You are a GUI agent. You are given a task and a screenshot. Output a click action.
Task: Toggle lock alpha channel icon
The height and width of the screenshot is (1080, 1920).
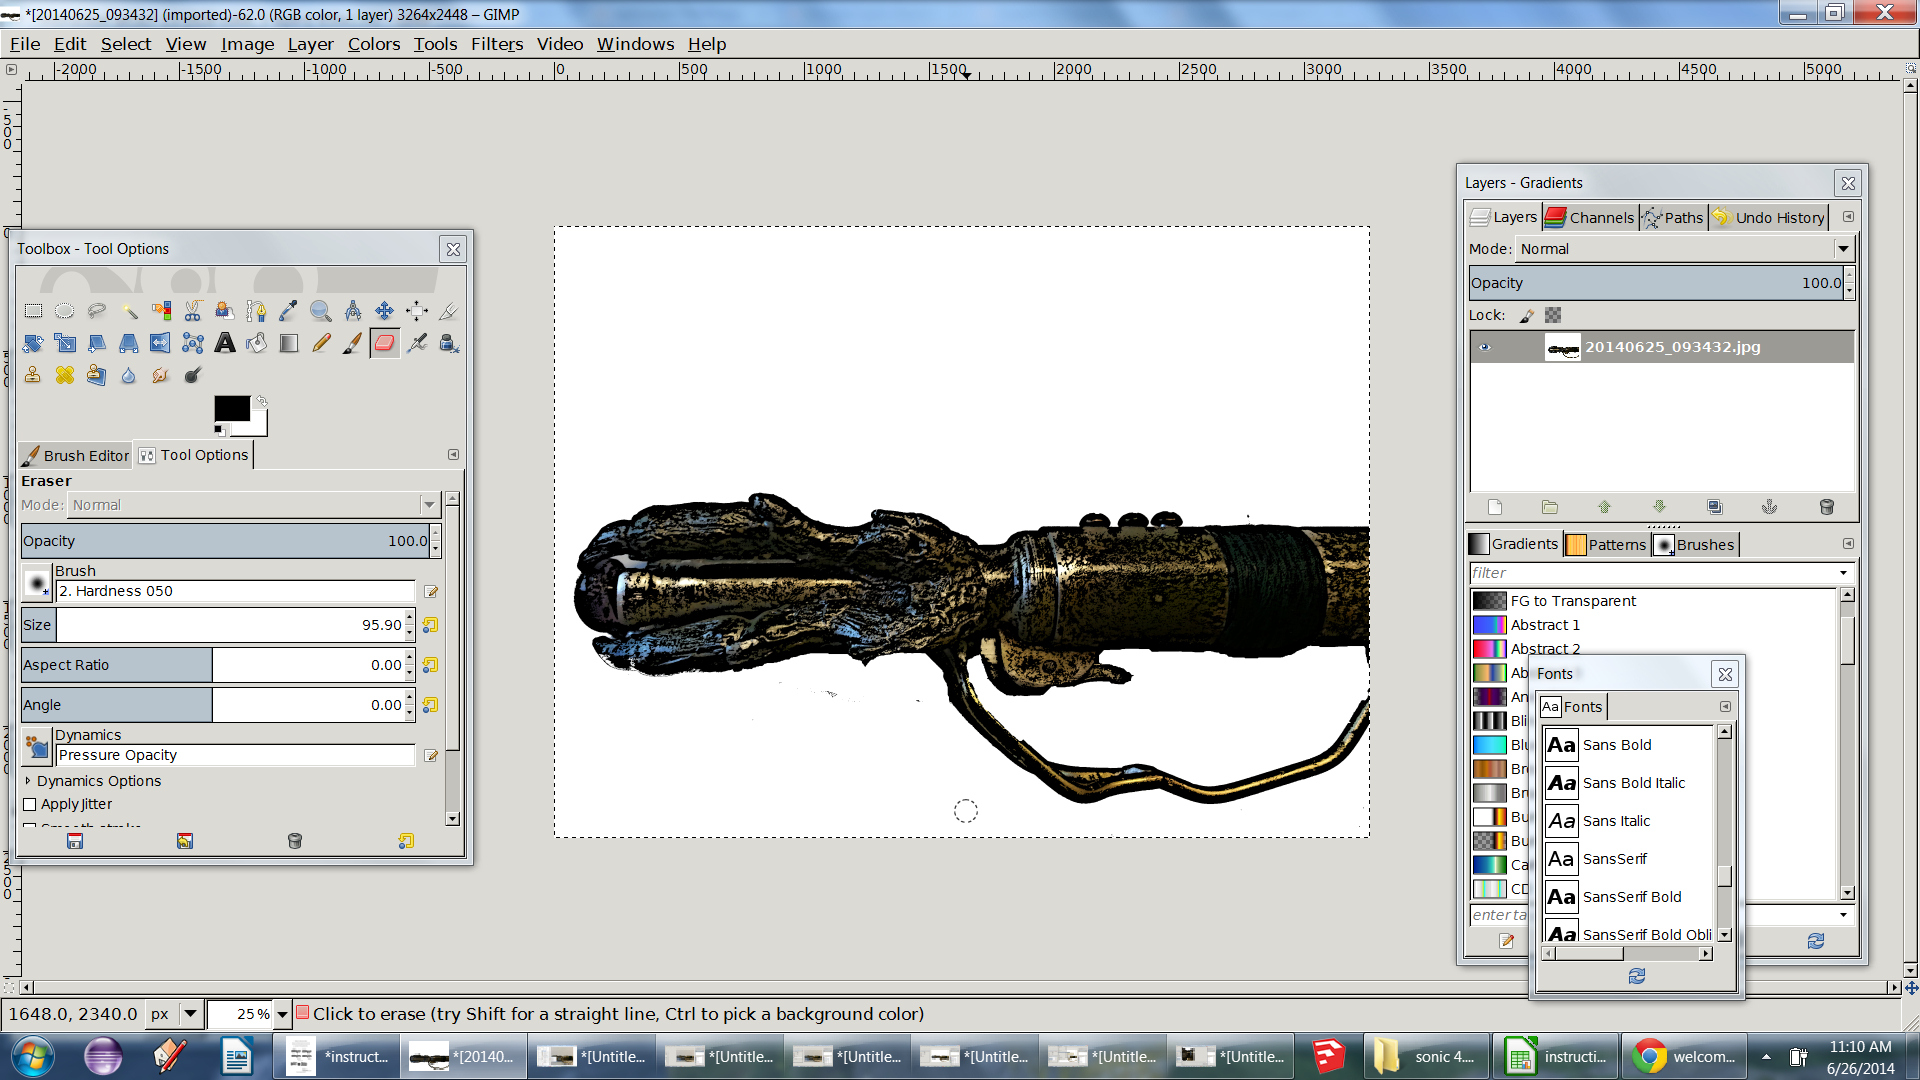click(1552, 315)
